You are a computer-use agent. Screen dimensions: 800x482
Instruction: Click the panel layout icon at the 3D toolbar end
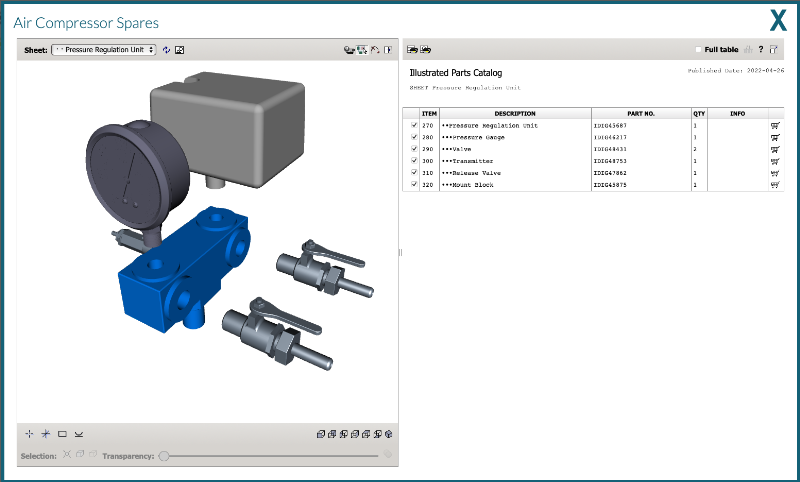click(x=388, y=50)
